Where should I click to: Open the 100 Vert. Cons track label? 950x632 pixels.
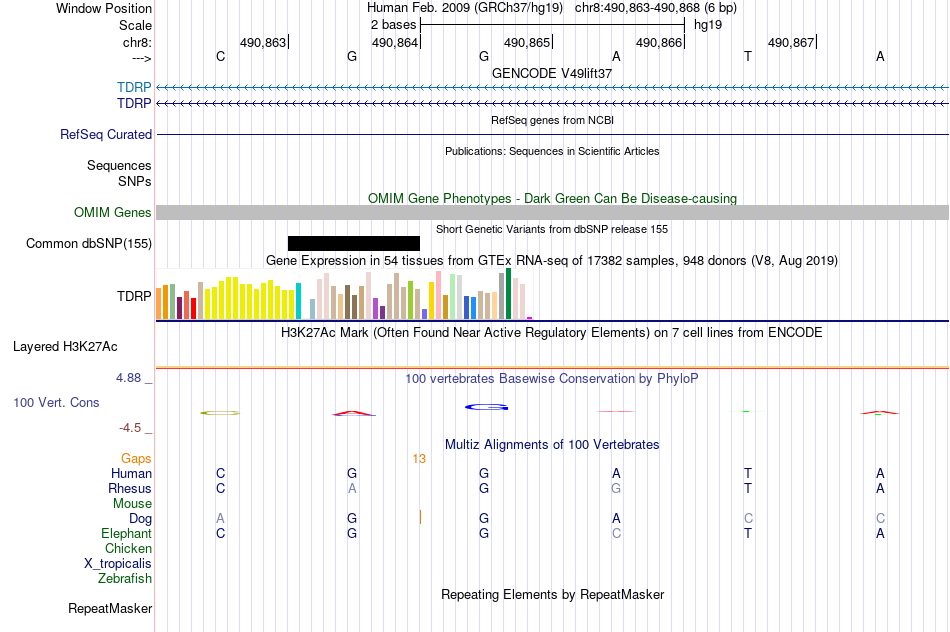[x=56, y=402]
